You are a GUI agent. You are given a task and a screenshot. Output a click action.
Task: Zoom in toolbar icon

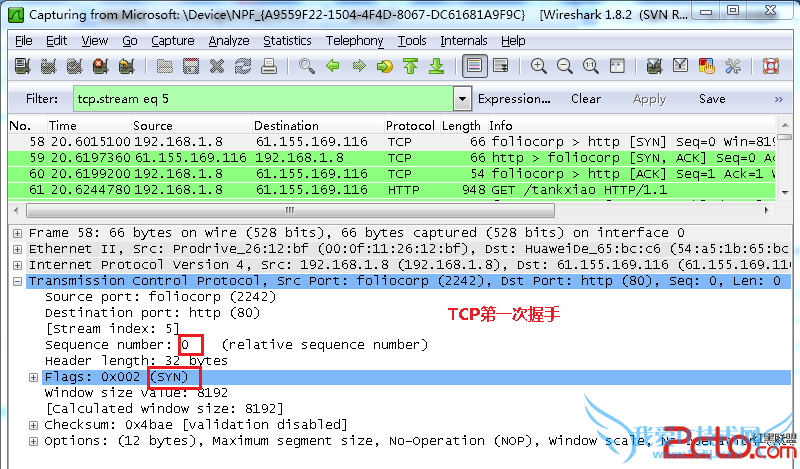click(539, 66)
